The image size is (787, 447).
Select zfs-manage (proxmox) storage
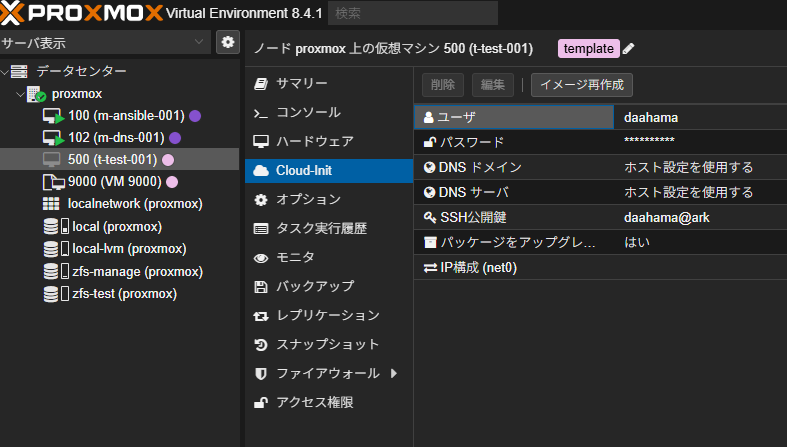click(138, 271)
